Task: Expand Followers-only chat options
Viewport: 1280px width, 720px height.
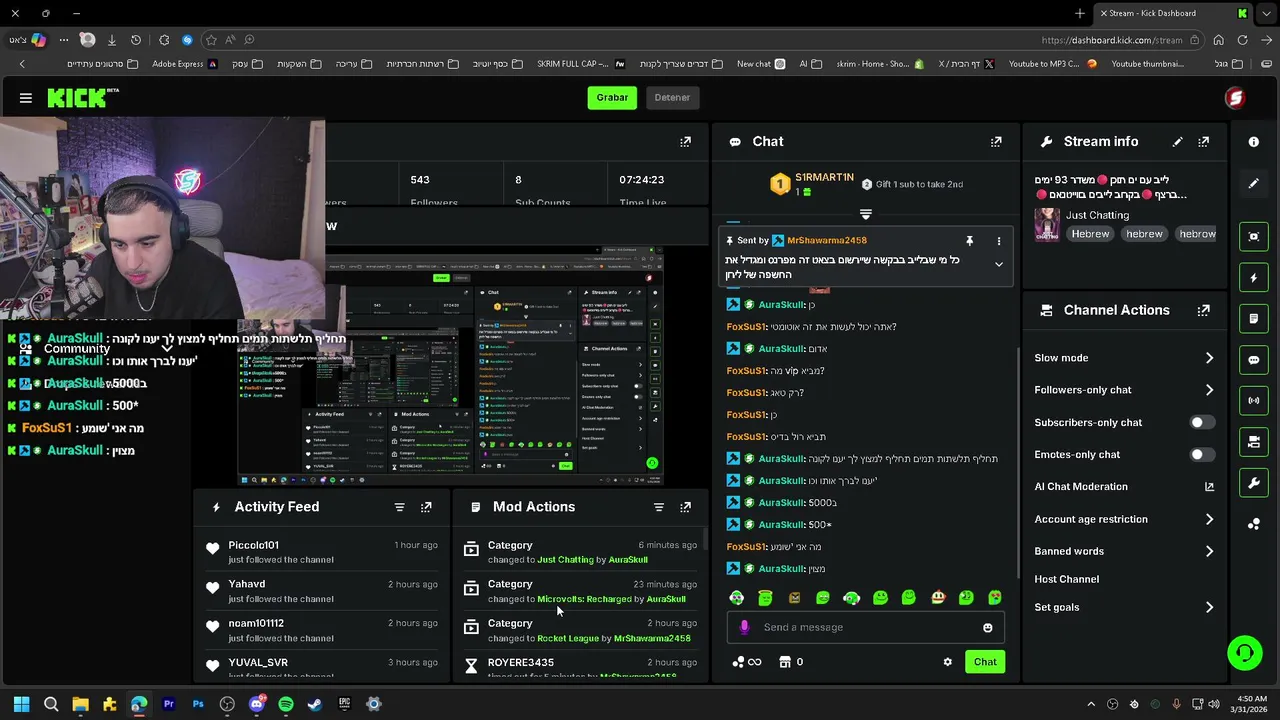Action: point(1209,390)
